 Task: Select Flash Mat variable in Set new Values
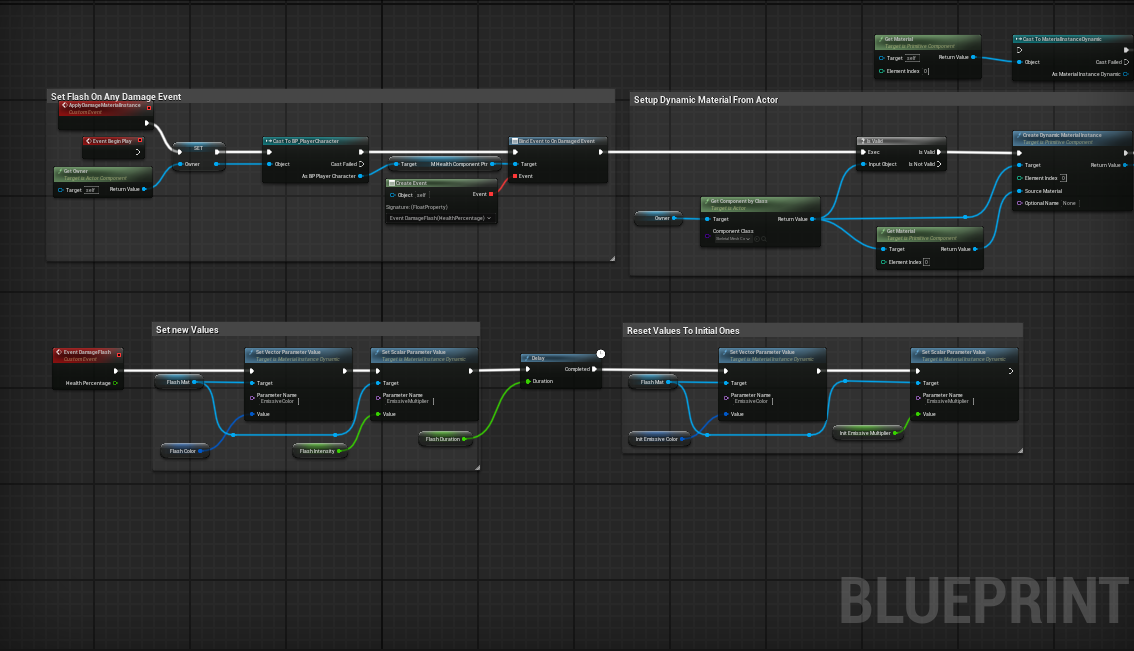178,382
